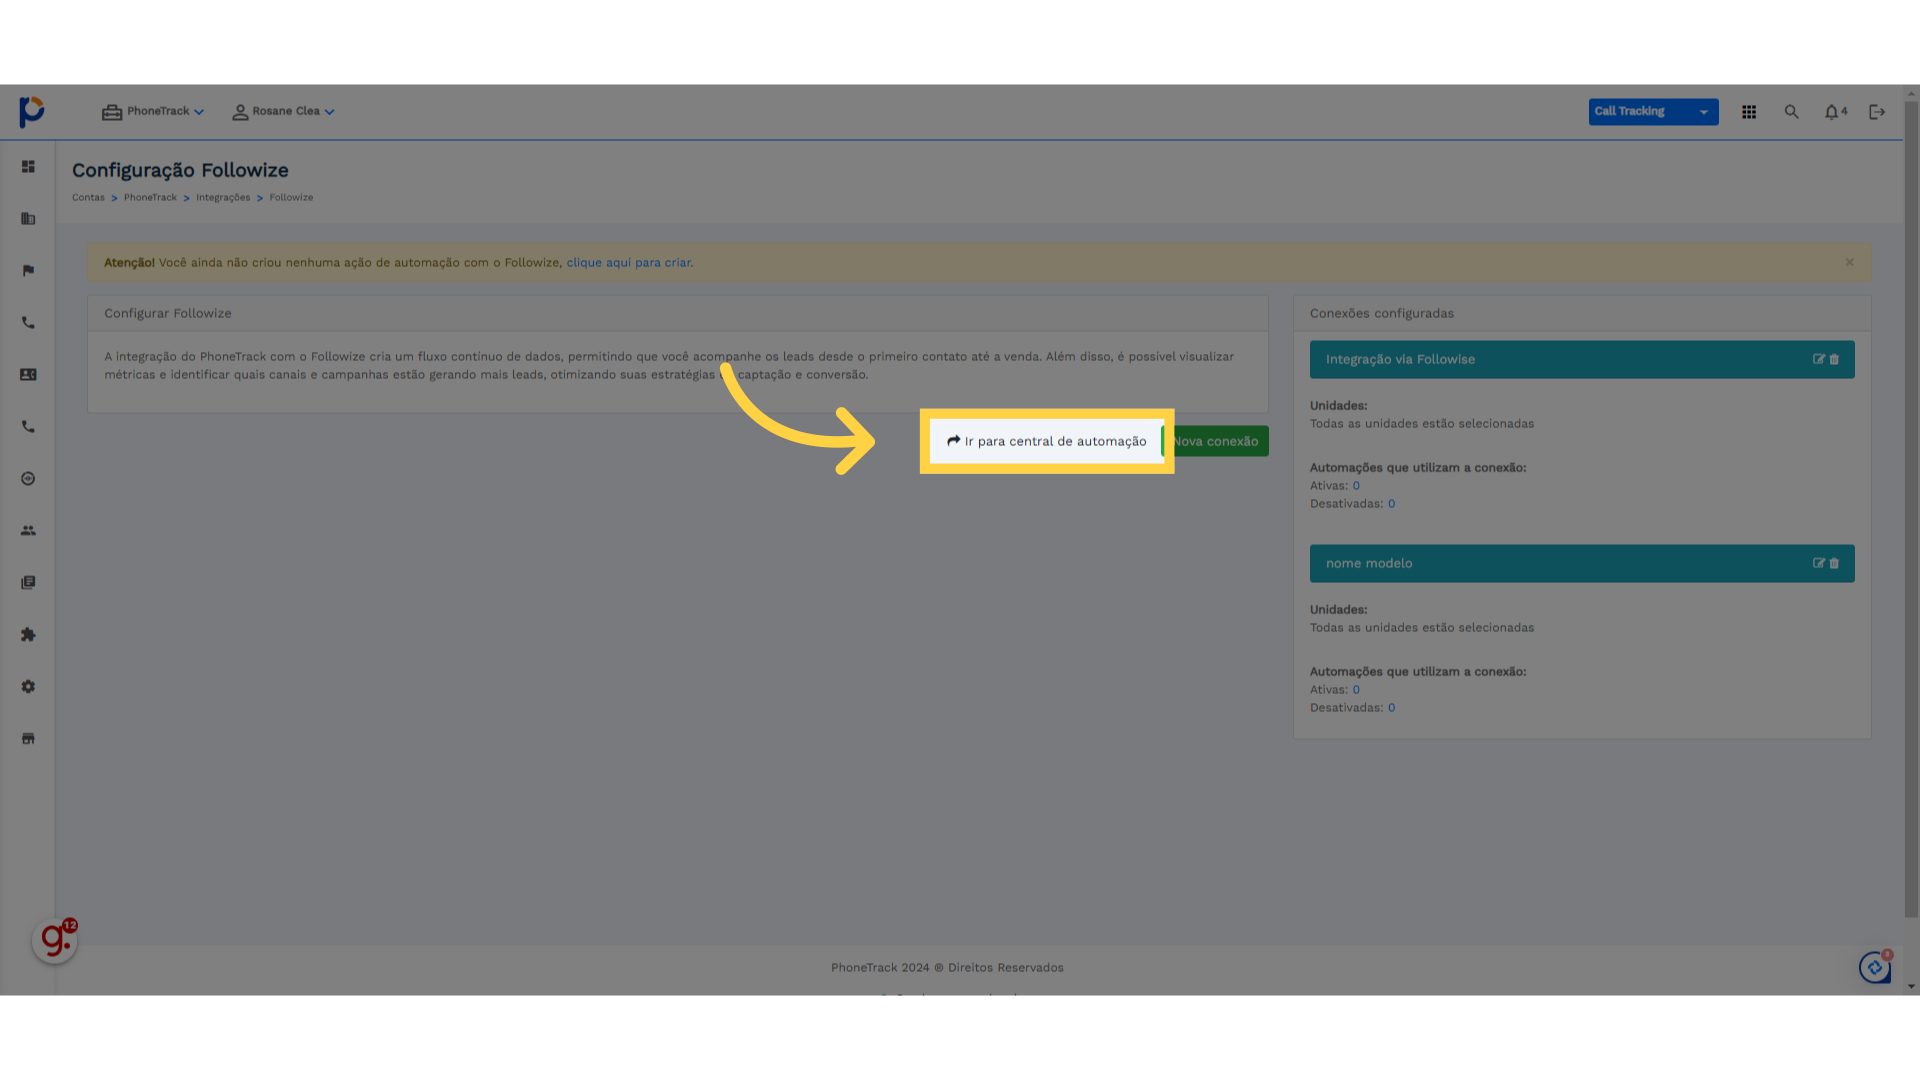The image size is (1920, 1080).
Task: Open the circular target icon in sidebar
Action: pos(28,479)
